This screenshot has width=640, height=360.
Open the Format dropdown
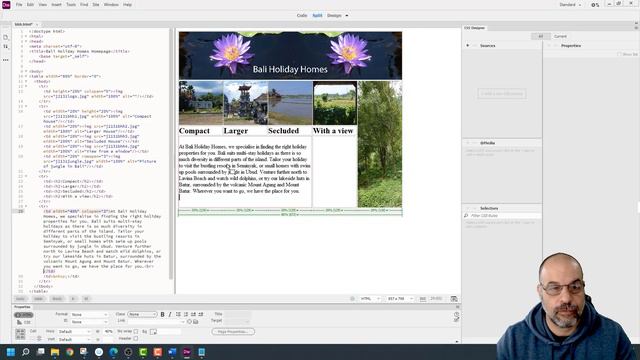(89, 315)
